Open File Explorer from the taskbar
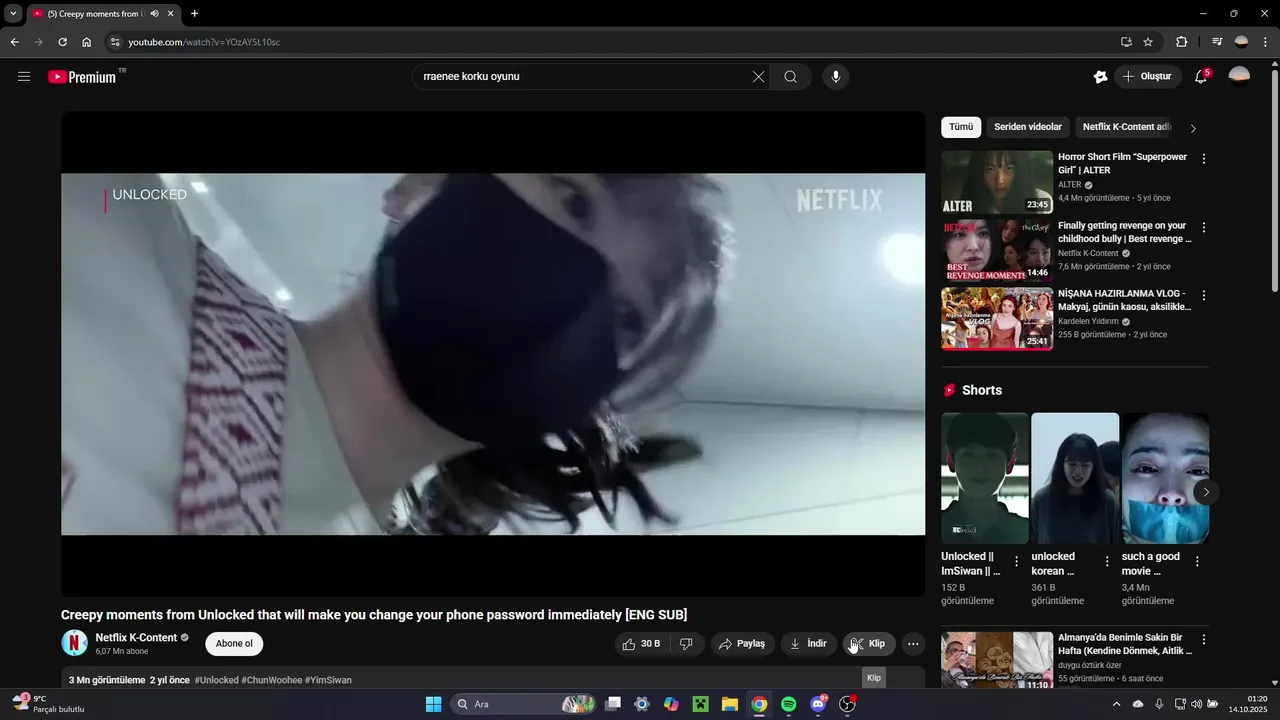This screenshot has height=720, width=1280. pyautogui.click(x=729, y=704)
